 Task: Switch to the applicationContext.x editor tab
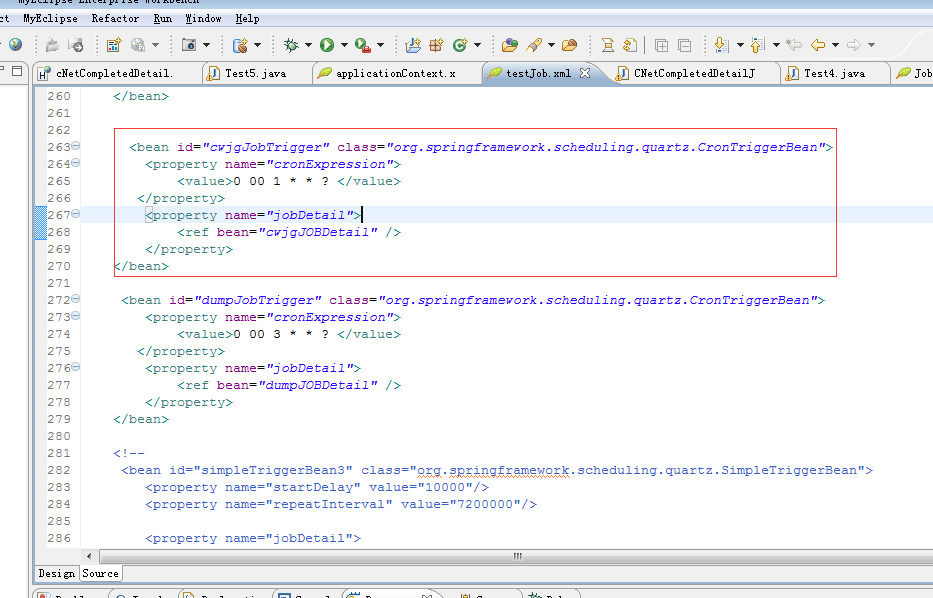(395, 73)
